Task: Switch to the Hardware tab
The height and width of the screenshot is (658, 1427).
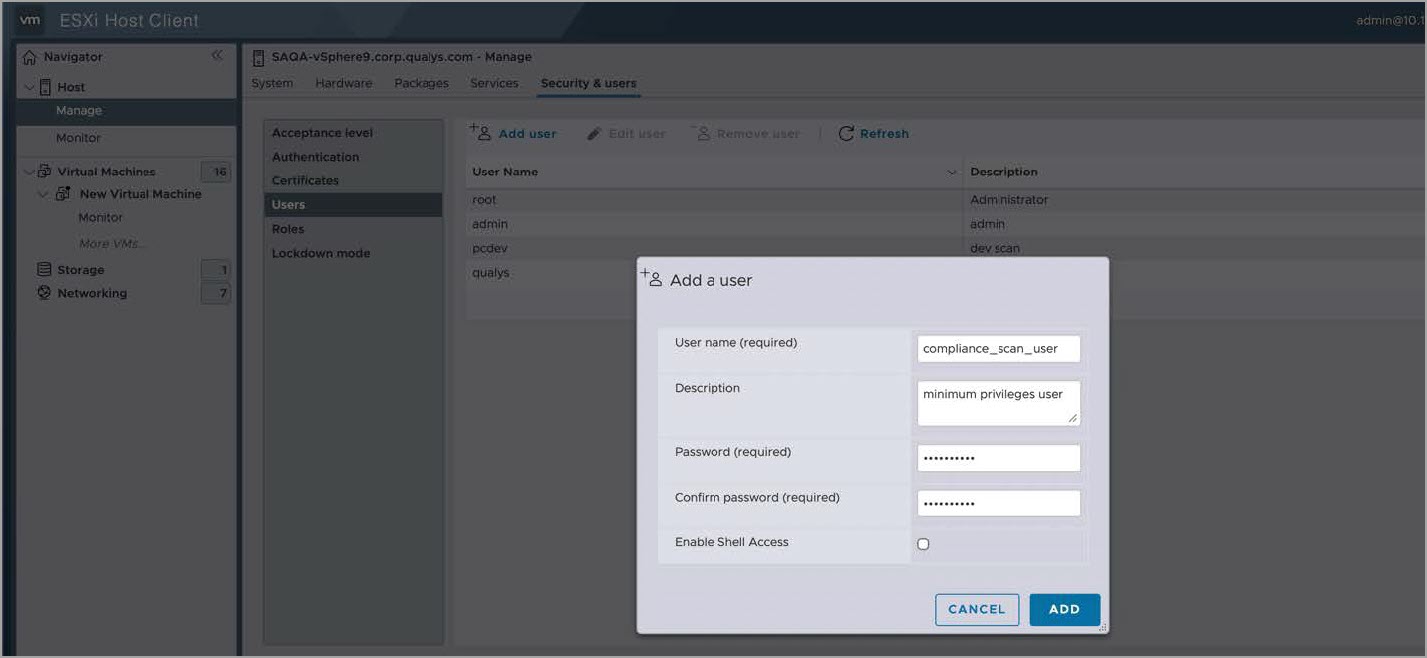Action: point(343,83)
